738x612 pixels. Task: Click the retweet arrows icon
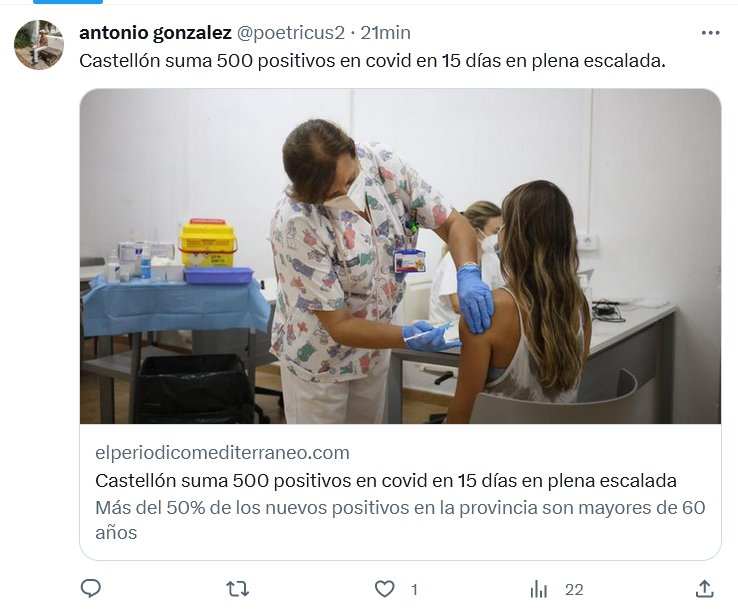[238, 589]
